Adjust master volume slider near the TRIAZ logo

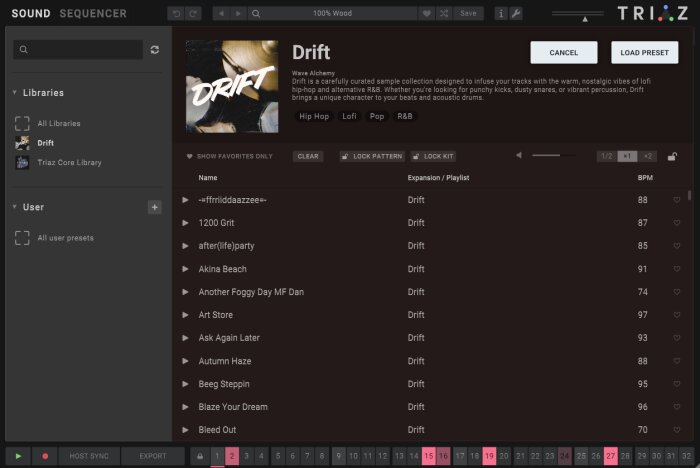(578, 15)
